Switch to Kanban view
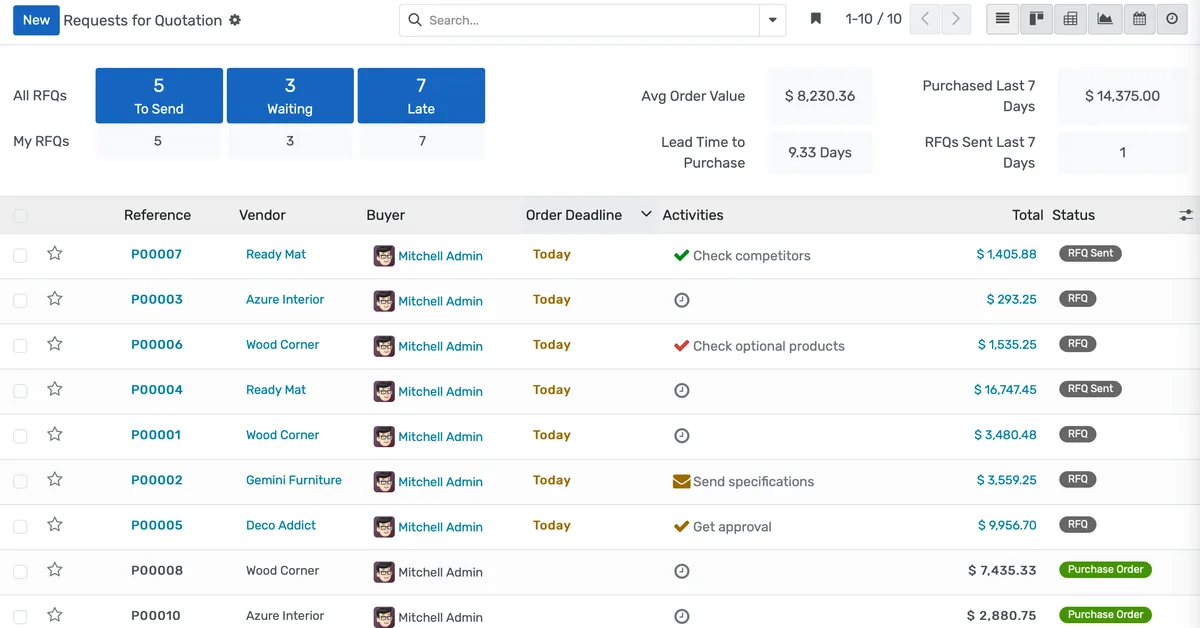Image resolution: width=1200 pixels, height=628 pixels. pyautogui.click(x=1037, y=19)
